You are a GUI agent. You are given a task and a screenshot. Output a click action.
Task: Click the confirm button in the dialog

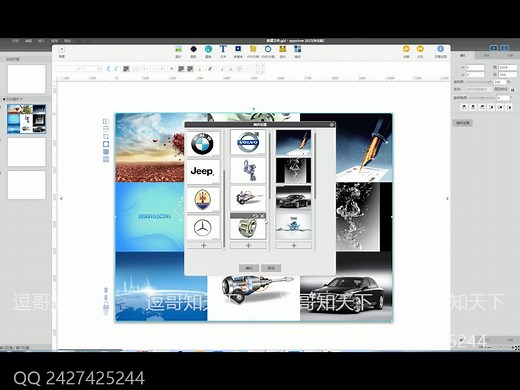click(x=249, y=268)
